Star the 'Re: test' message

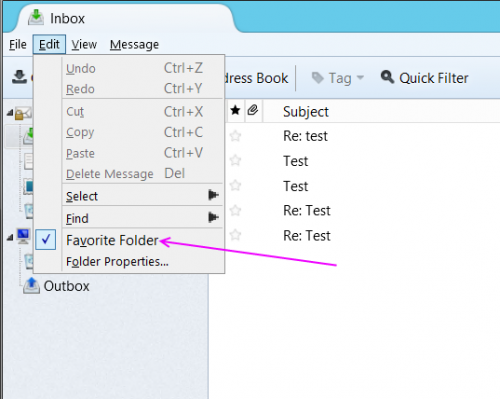pos(235,136)
